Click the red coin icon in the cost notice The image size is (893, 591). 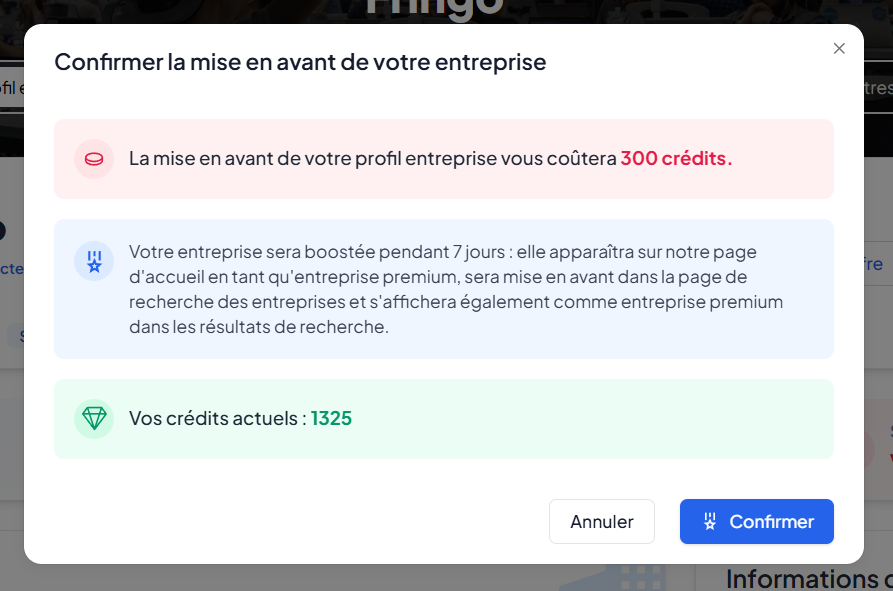point(94,159)
